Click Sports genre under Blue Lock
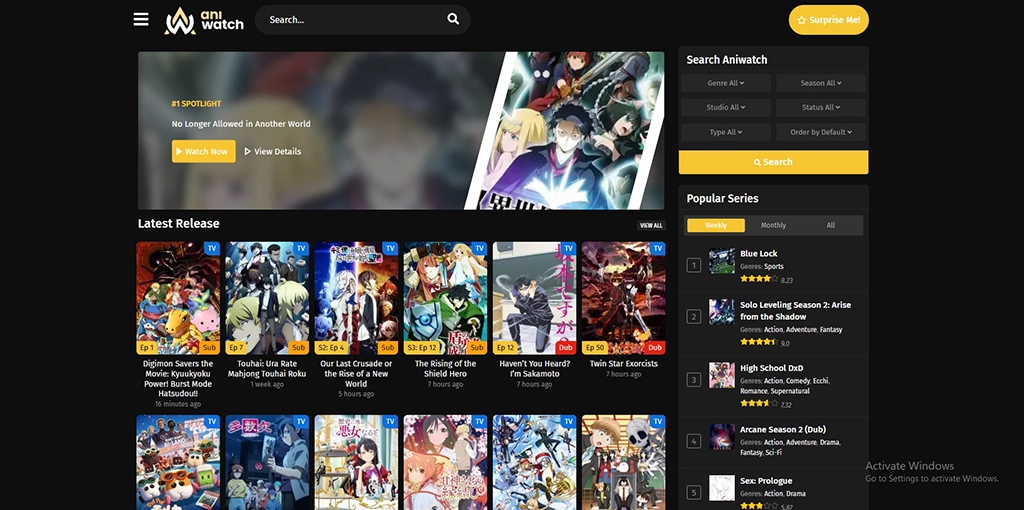 pyautogui.click(x=774, y=266)
